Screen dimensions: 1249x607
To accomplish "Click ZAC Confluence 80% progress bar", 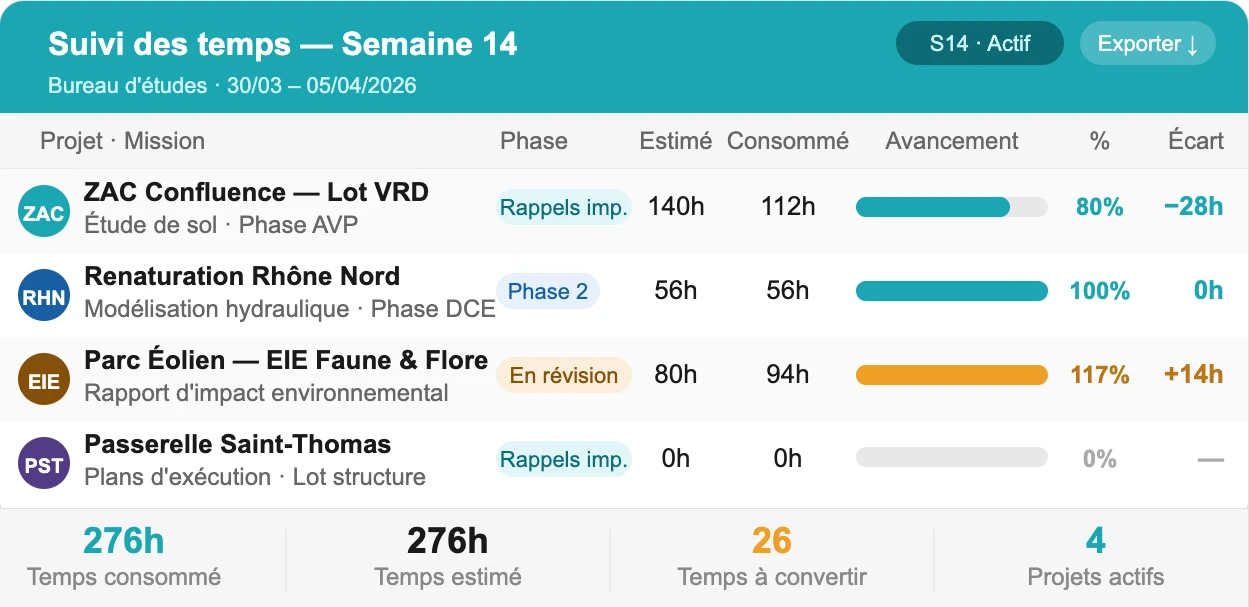I will (951, 207).
